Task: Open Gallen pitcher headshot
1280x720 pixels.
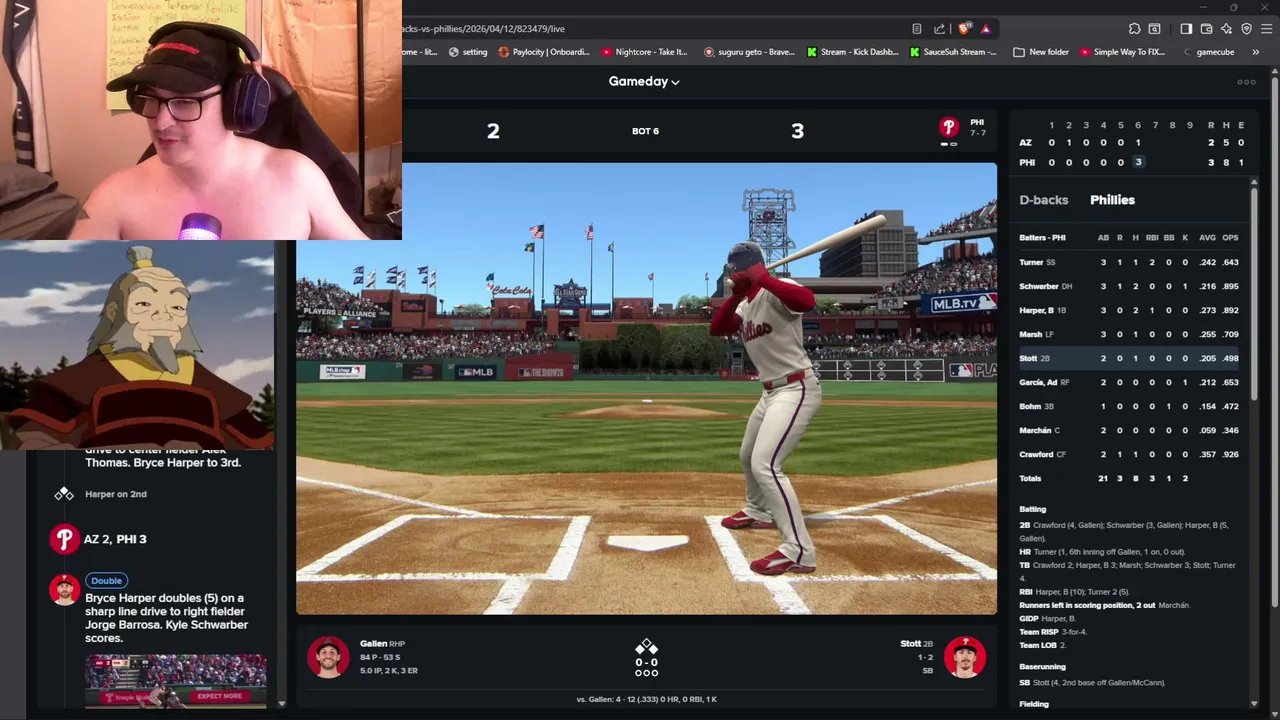Action: tap(328, 657)
